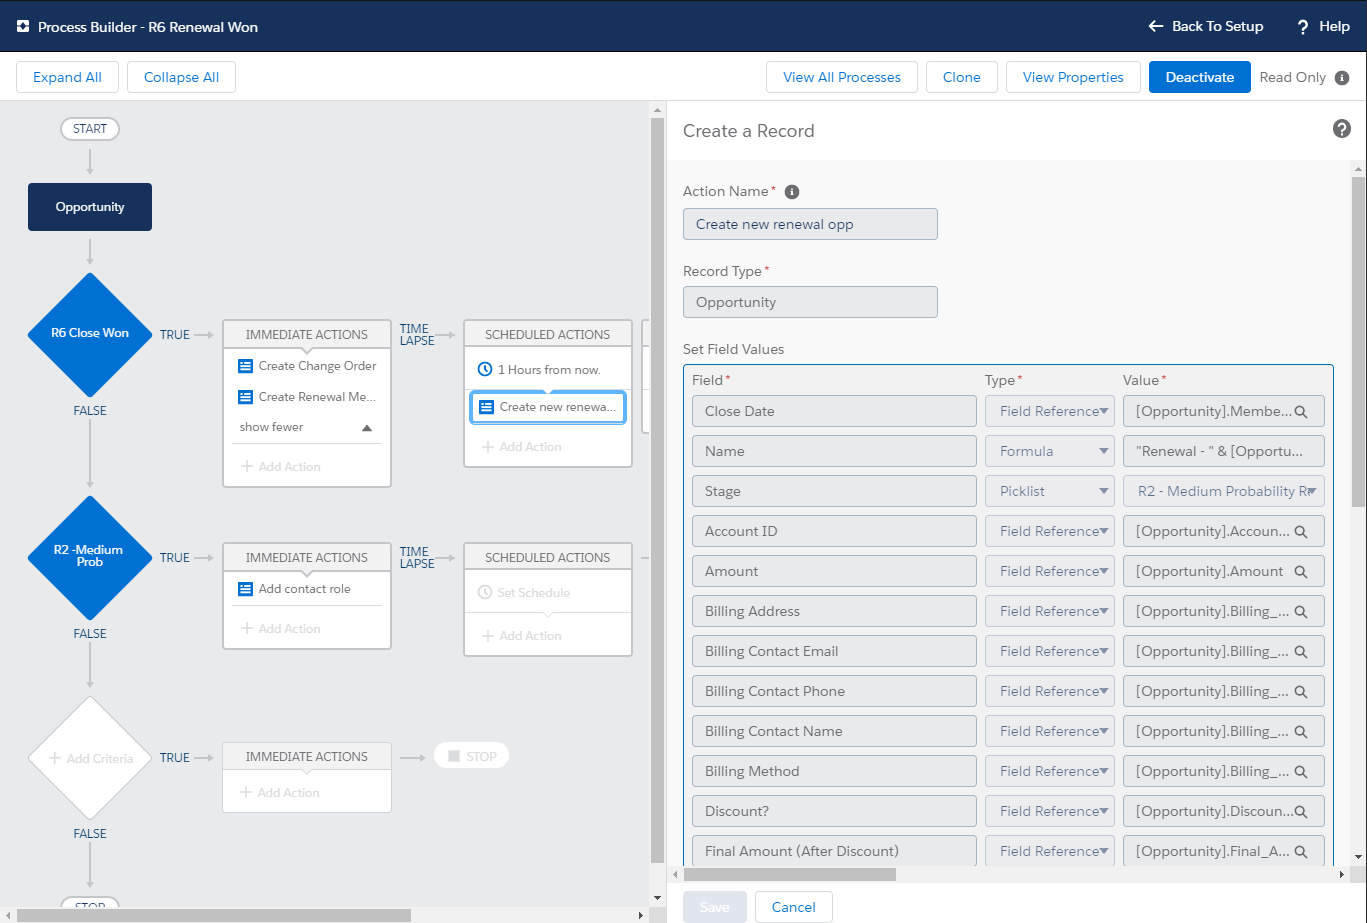This screenshot has width=1367, height=923.
Task: Click the search icon in Billing Method value
Action: (x=1301, y=771)
